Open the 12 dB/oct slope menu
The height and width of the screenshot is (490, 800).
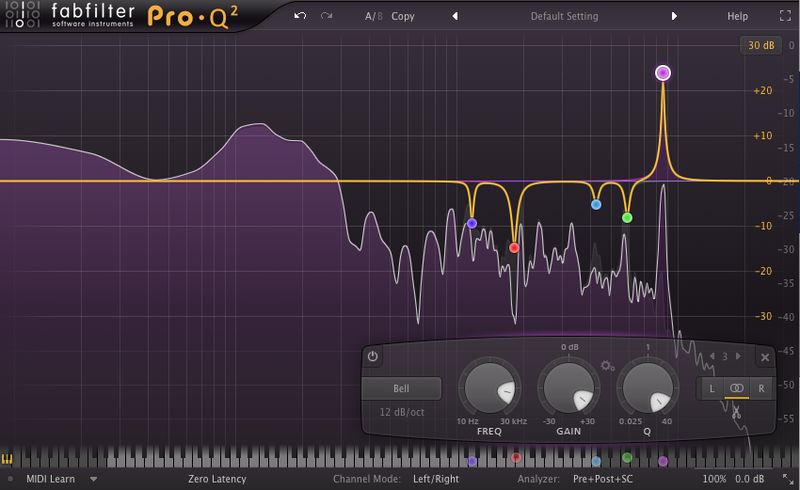401,412
